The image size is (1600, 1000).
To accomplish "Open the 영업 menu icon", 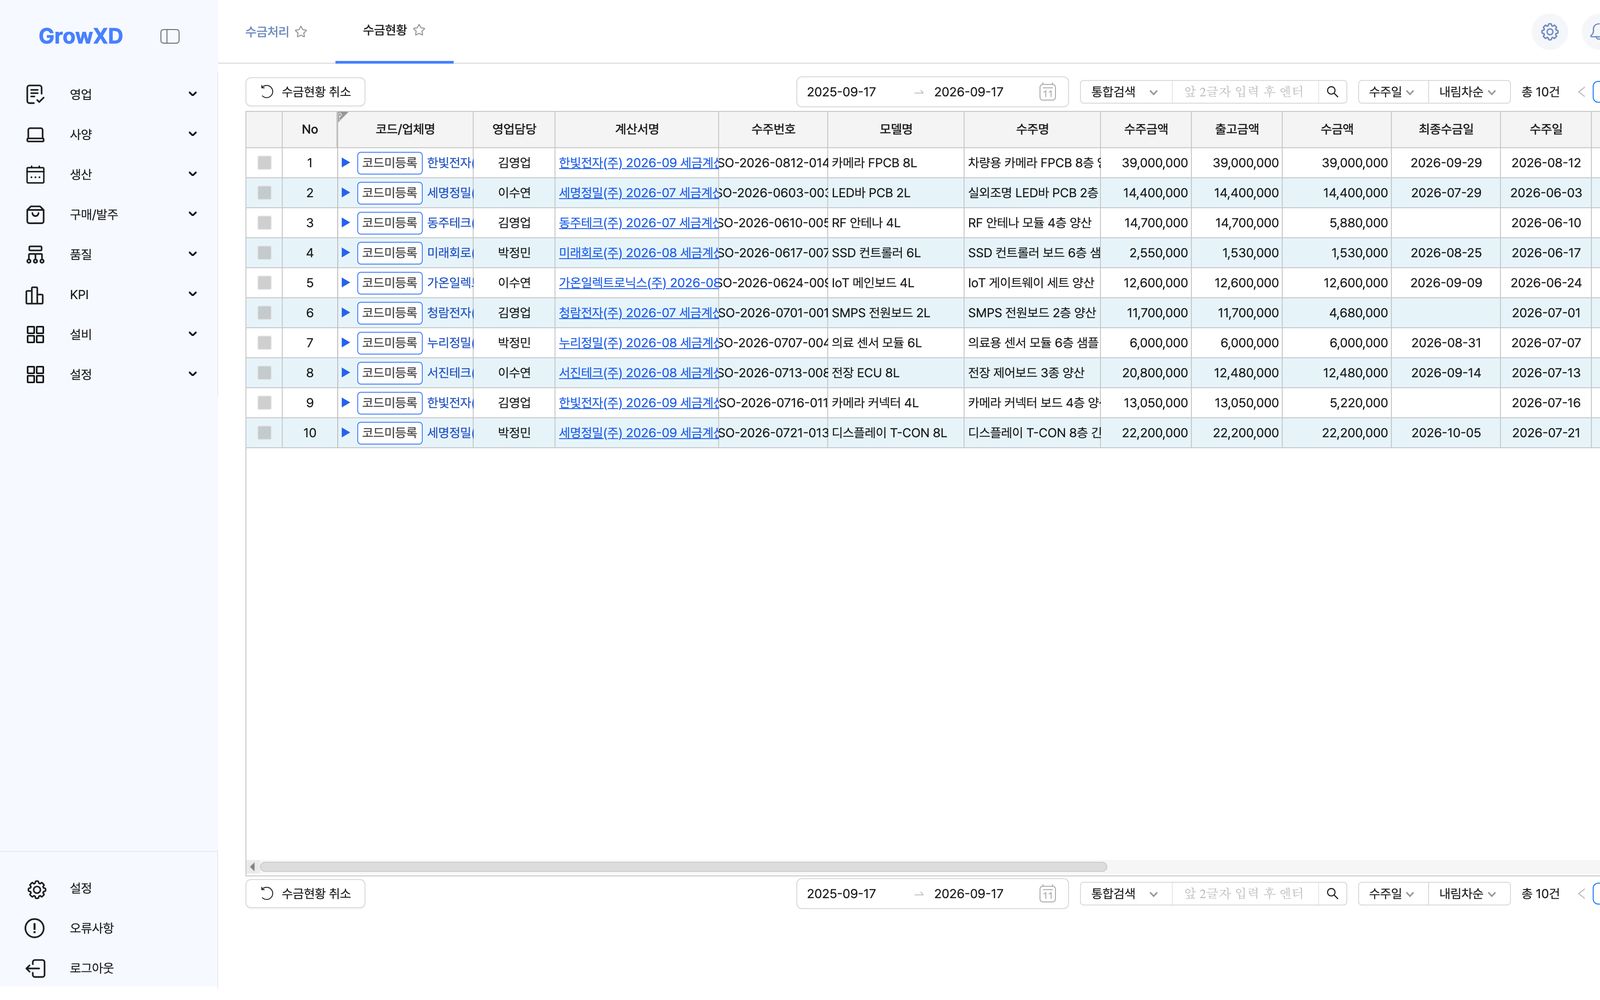I will (x=35, y=94).
